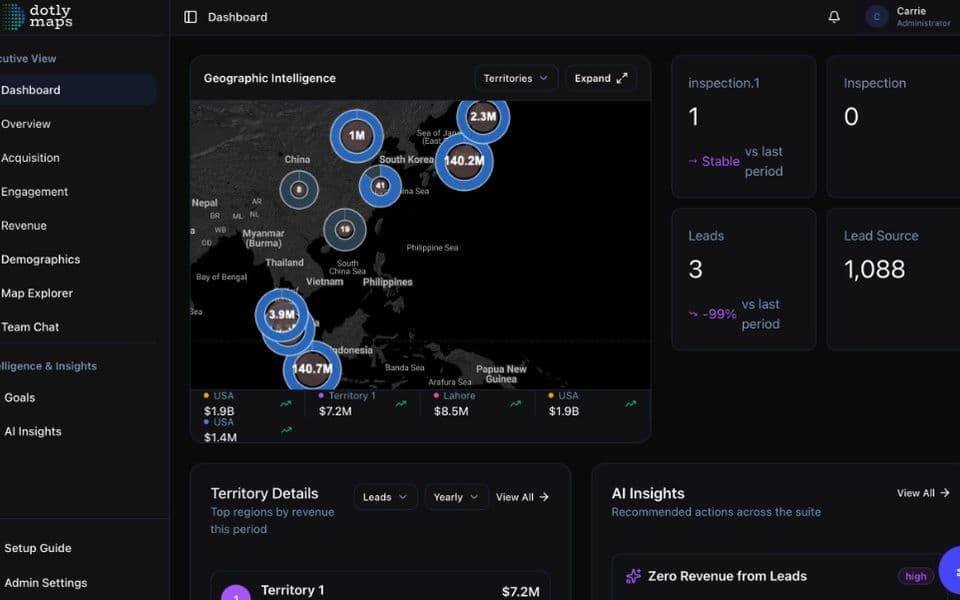Toggle the sidebar panel icon
Image resolution: width=960 pixels, height=600 pixels.
pyautogui.click(x=190, y=17)
